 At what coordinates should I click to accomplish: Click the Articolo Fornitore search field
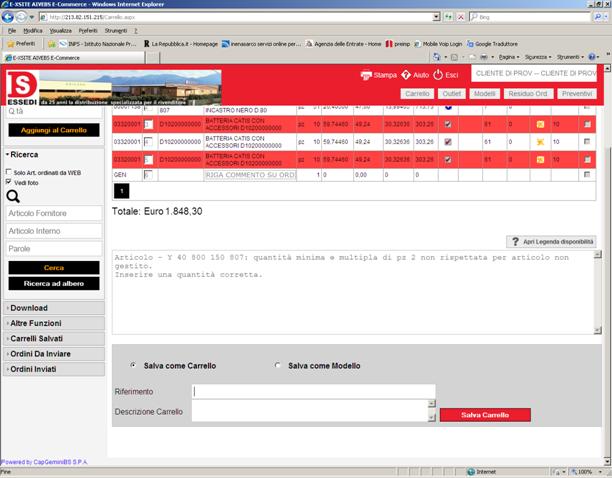[x=52, y=213]
